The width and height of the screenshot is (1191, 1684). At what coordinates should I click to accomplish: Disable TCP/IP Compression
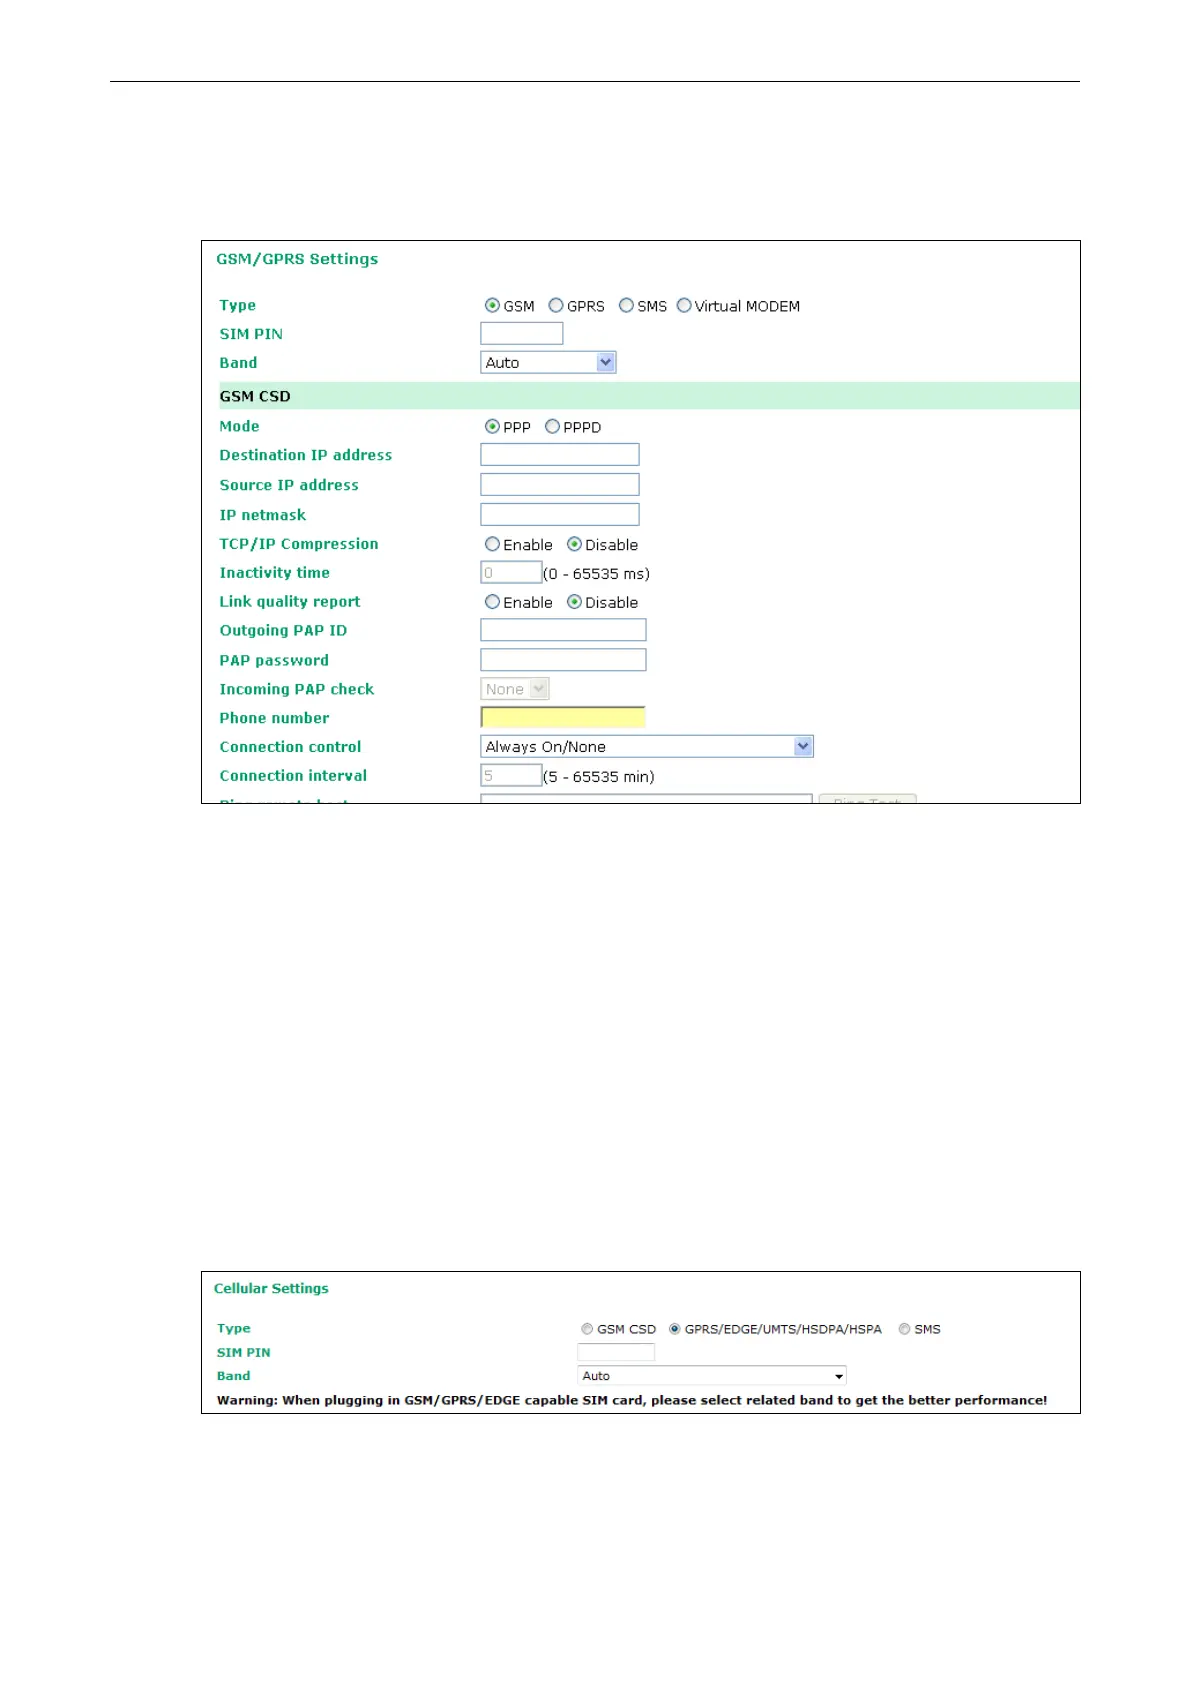point(574,545)
